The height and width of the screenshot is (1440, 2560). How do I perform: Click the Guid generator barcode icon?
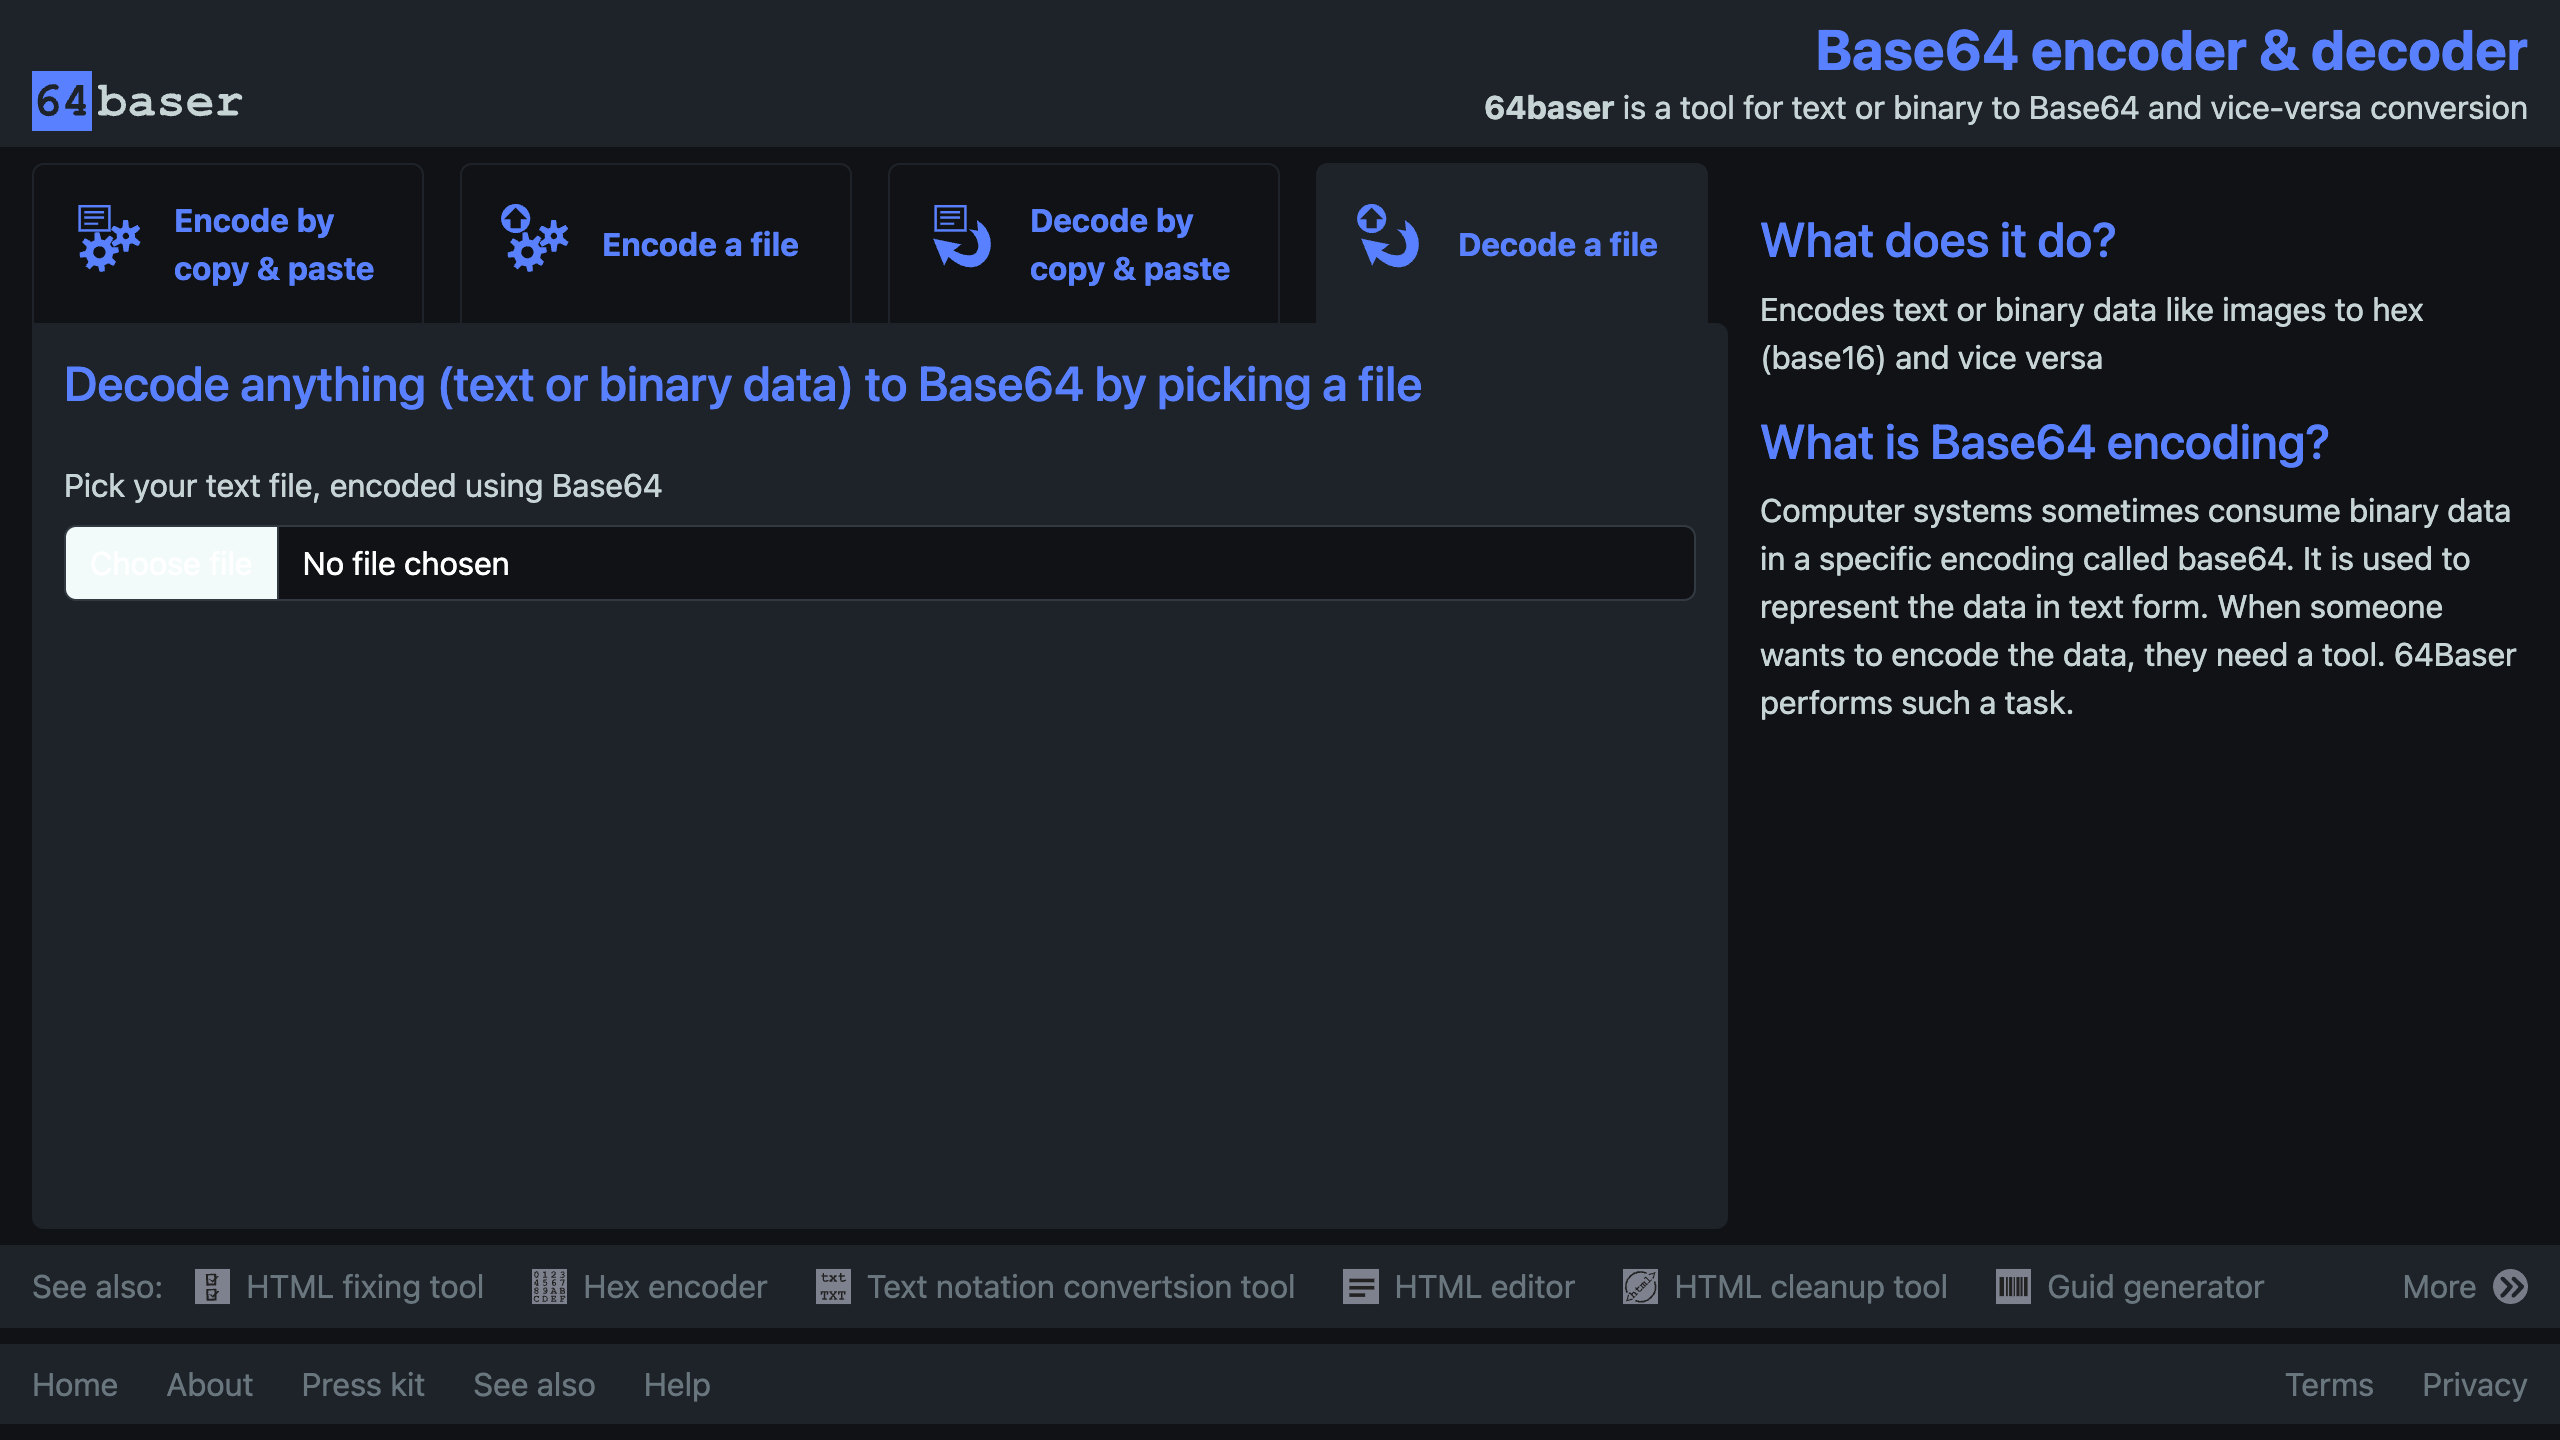[x=2013, y=1287]
